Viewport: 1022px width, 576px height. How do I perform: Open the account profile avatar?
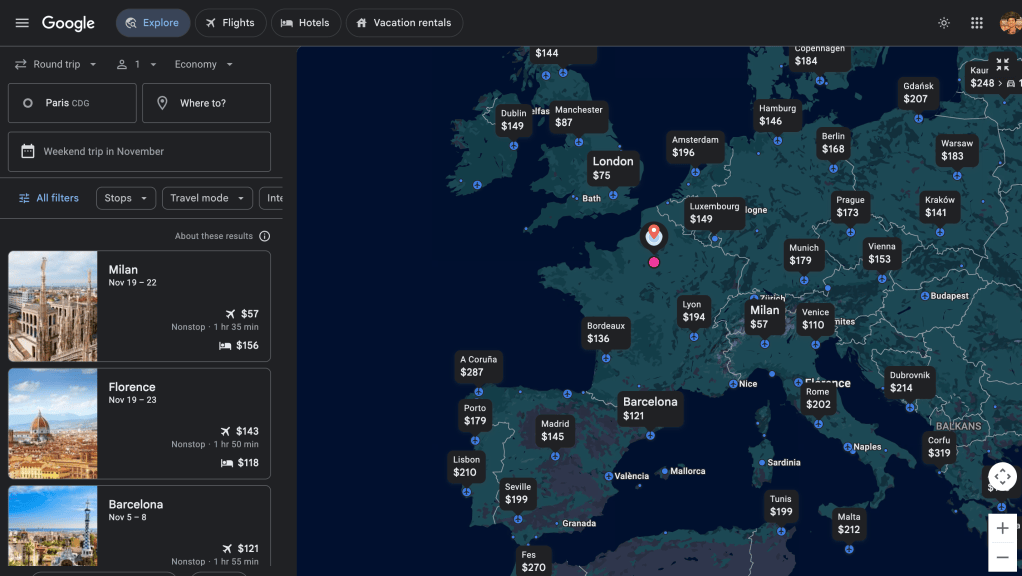click(x=1010, y=23)
